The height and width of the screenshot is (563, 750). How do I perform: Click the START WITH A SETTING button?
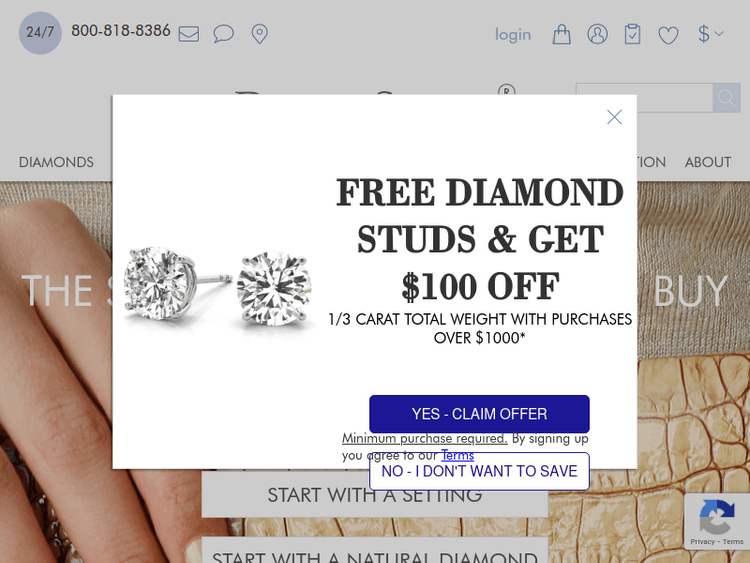375,494
